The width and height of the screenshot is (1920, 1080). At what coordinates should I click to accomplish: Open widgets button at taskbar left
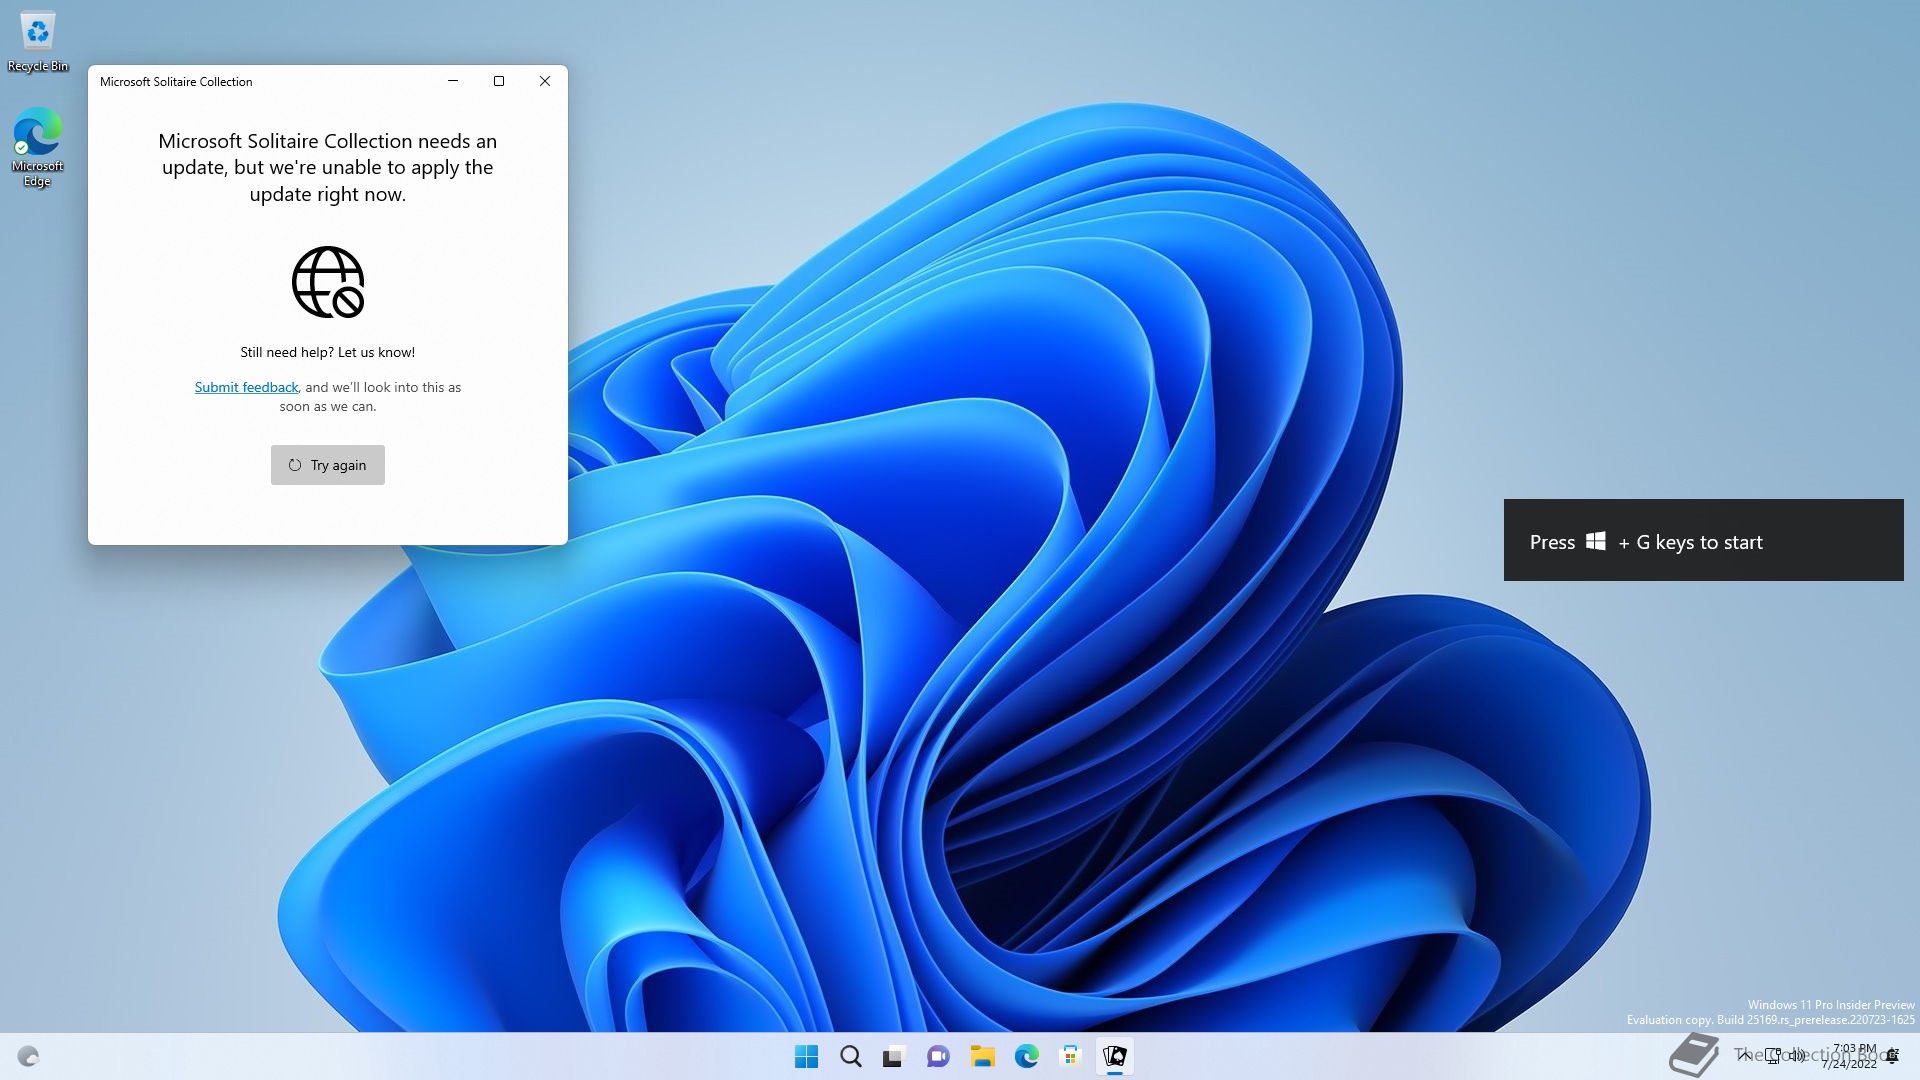coord(28,1056)
